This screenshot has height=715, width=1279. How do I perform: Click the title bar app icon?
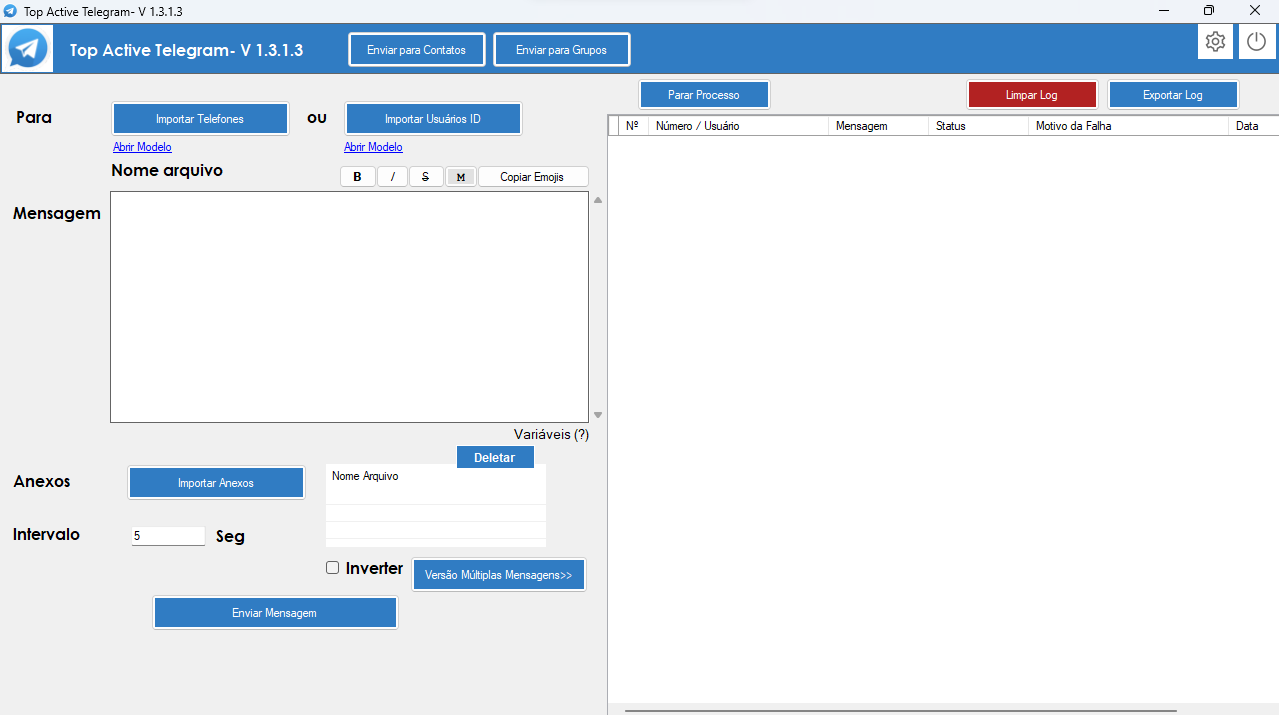pyautogui.click(x=11, y=11)
